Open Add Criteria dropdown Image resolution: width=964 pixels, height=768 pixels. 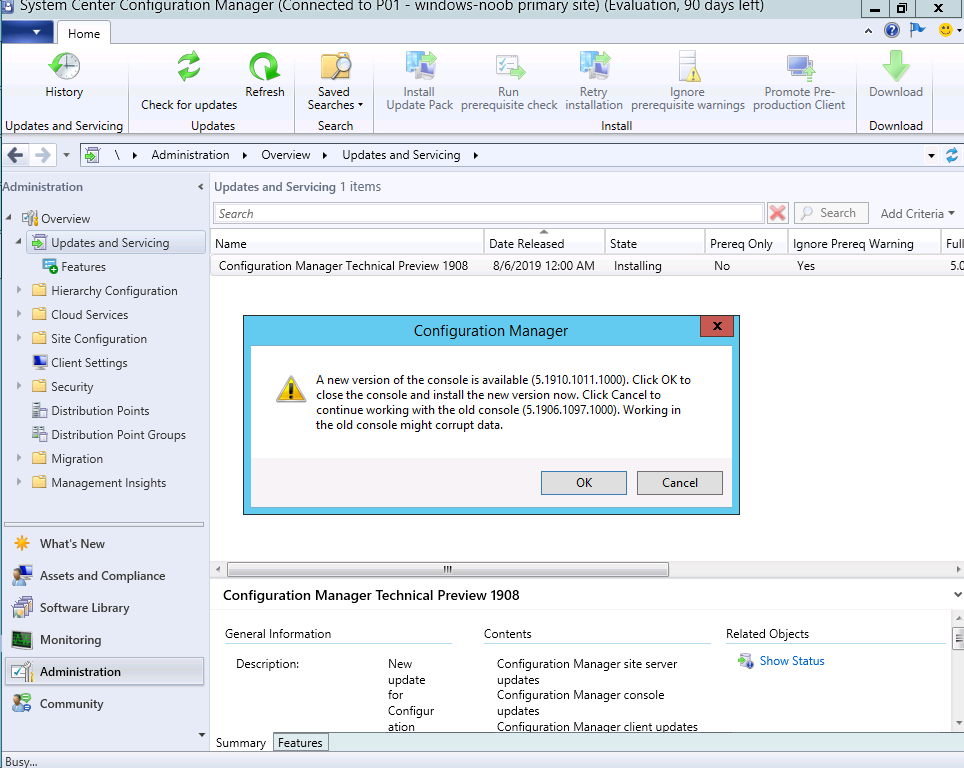pos(917,213)
